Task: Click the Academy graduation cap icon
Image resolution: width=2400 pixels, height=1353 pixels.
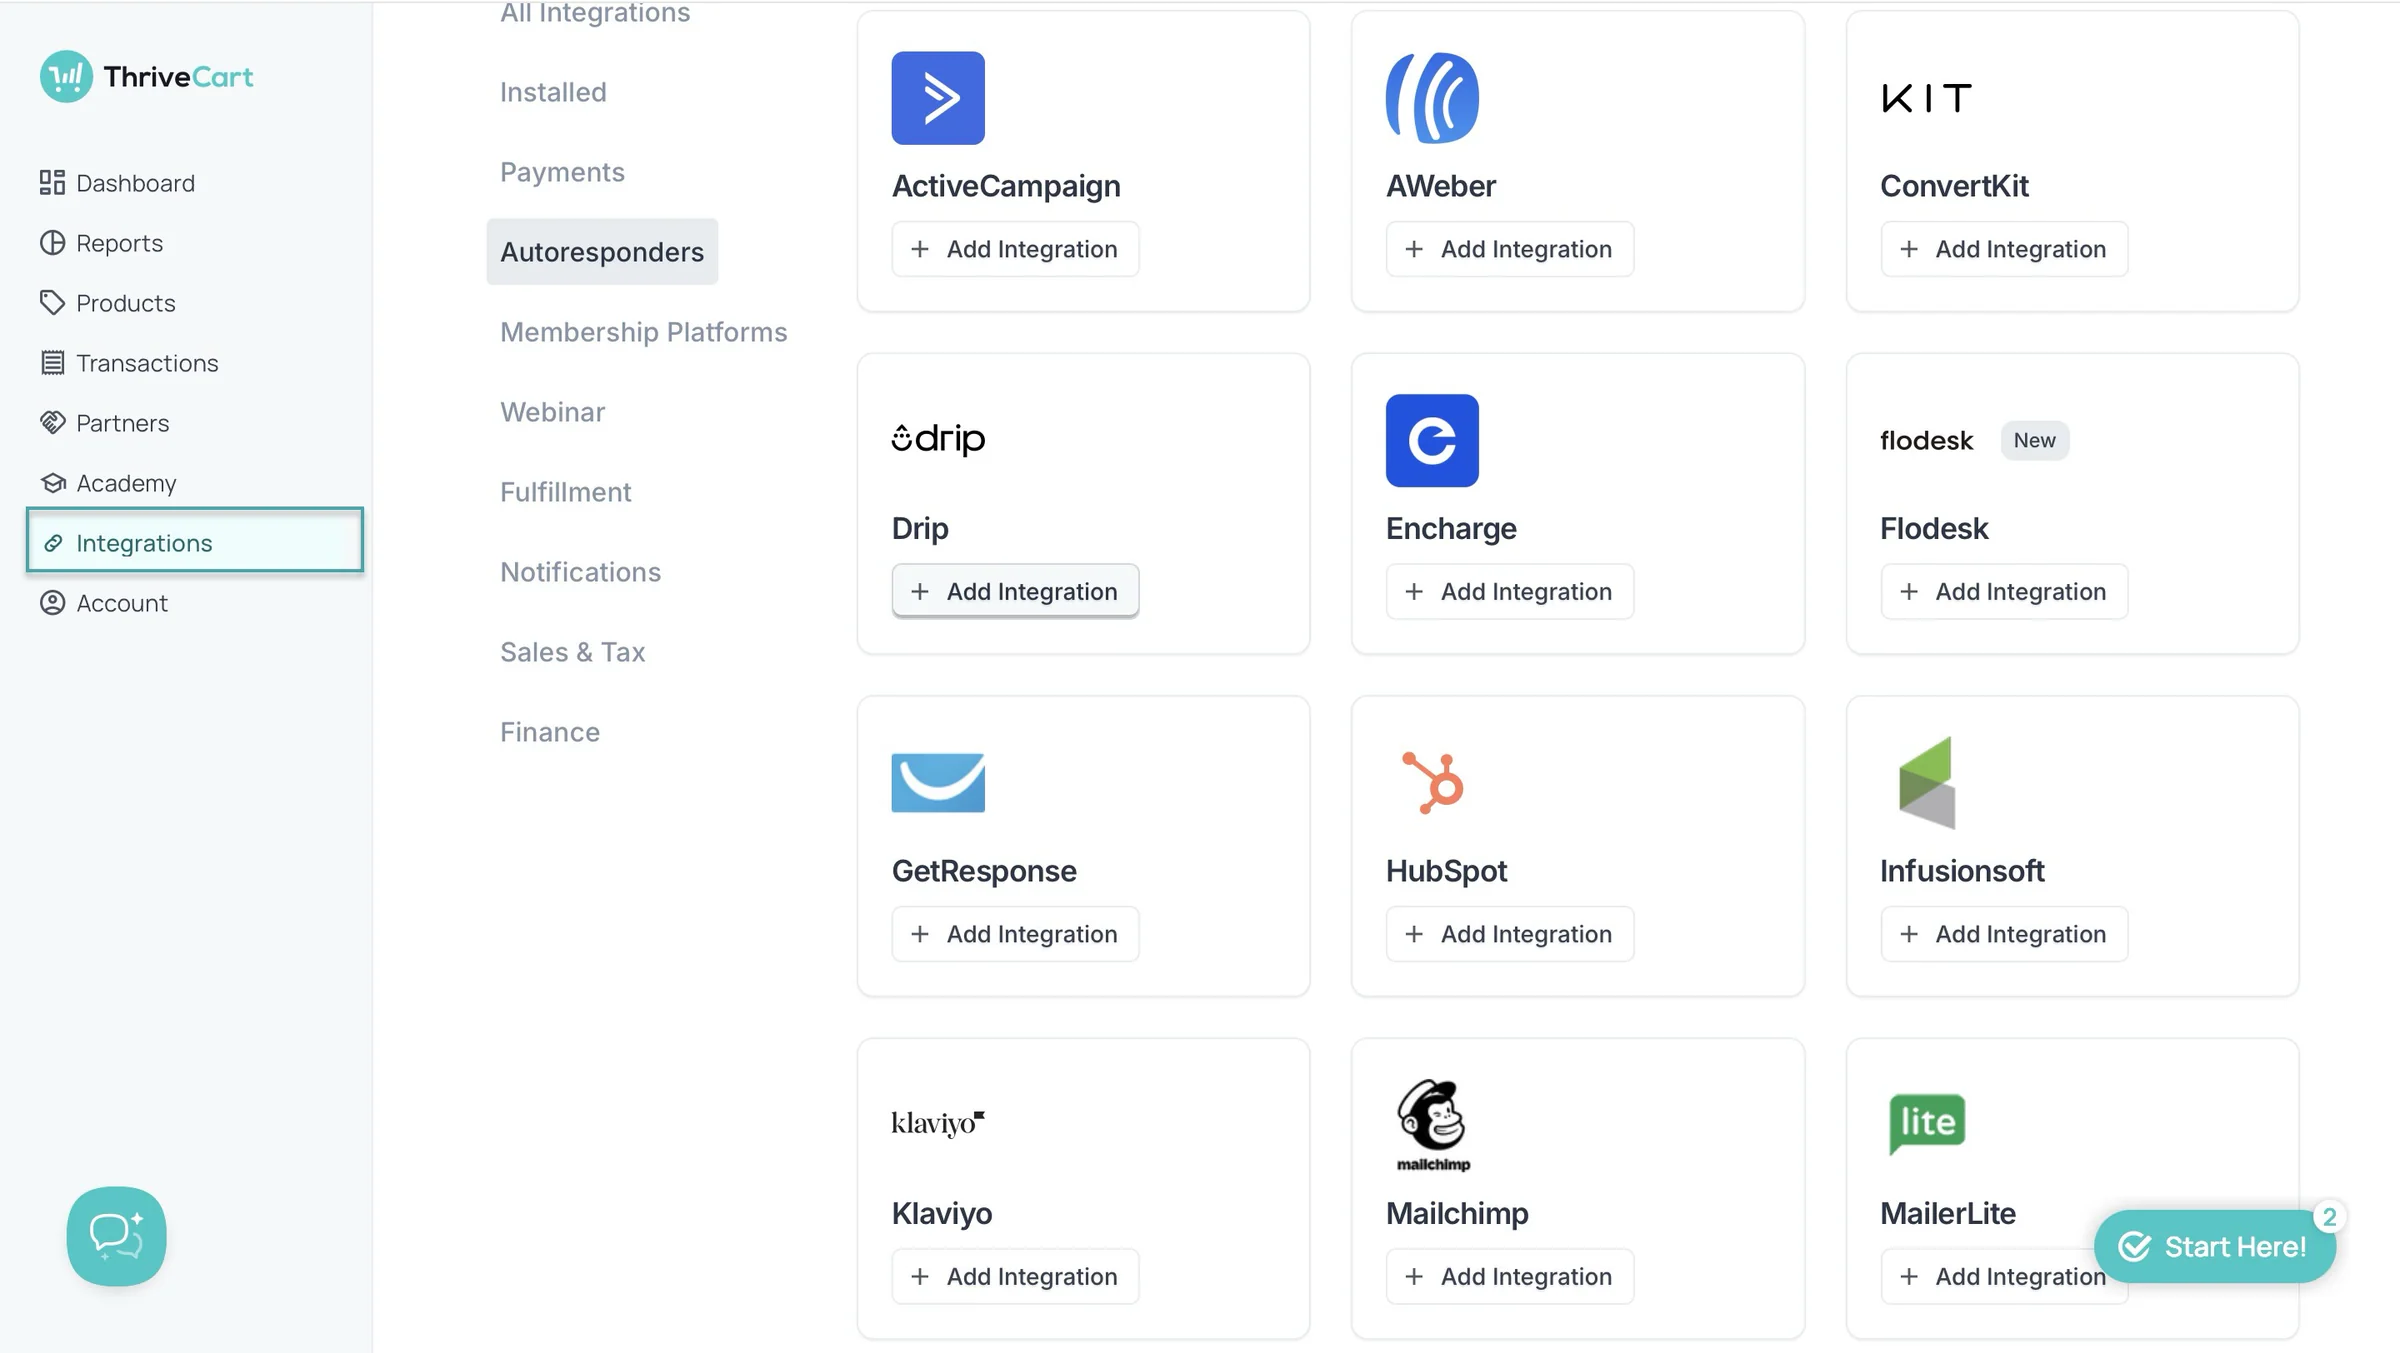Action: pyautogui.click(x=52, y=483)
